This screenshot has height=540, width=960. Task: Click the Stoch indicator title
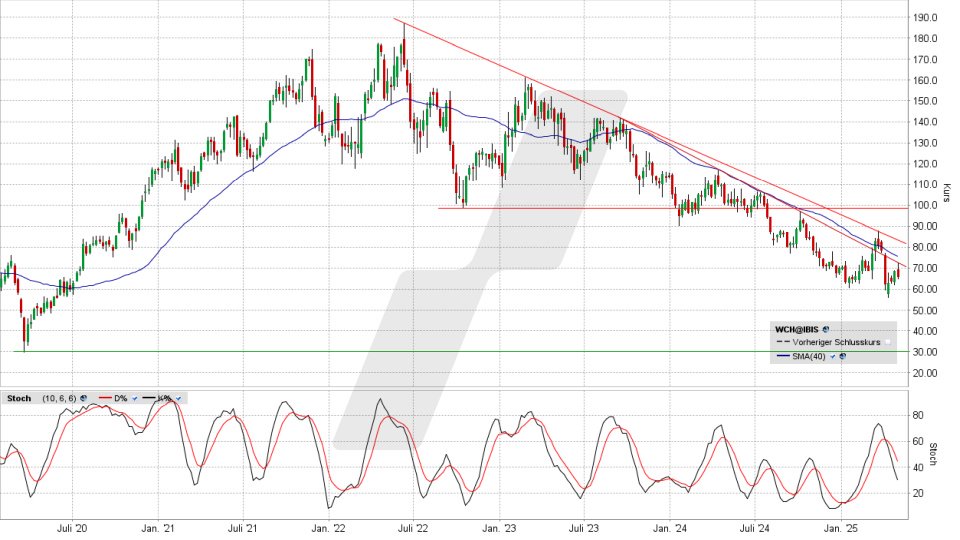point(19,399)
